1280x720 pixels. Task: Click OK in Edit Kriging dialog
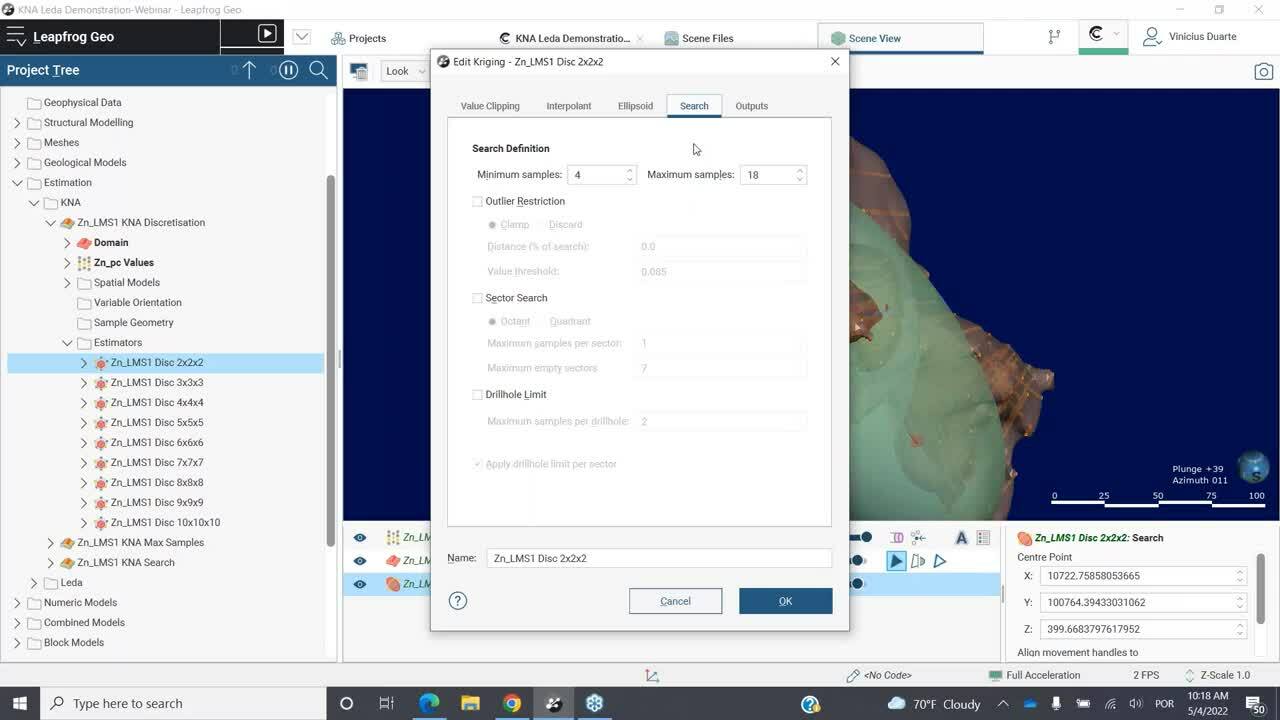(785, 601)
